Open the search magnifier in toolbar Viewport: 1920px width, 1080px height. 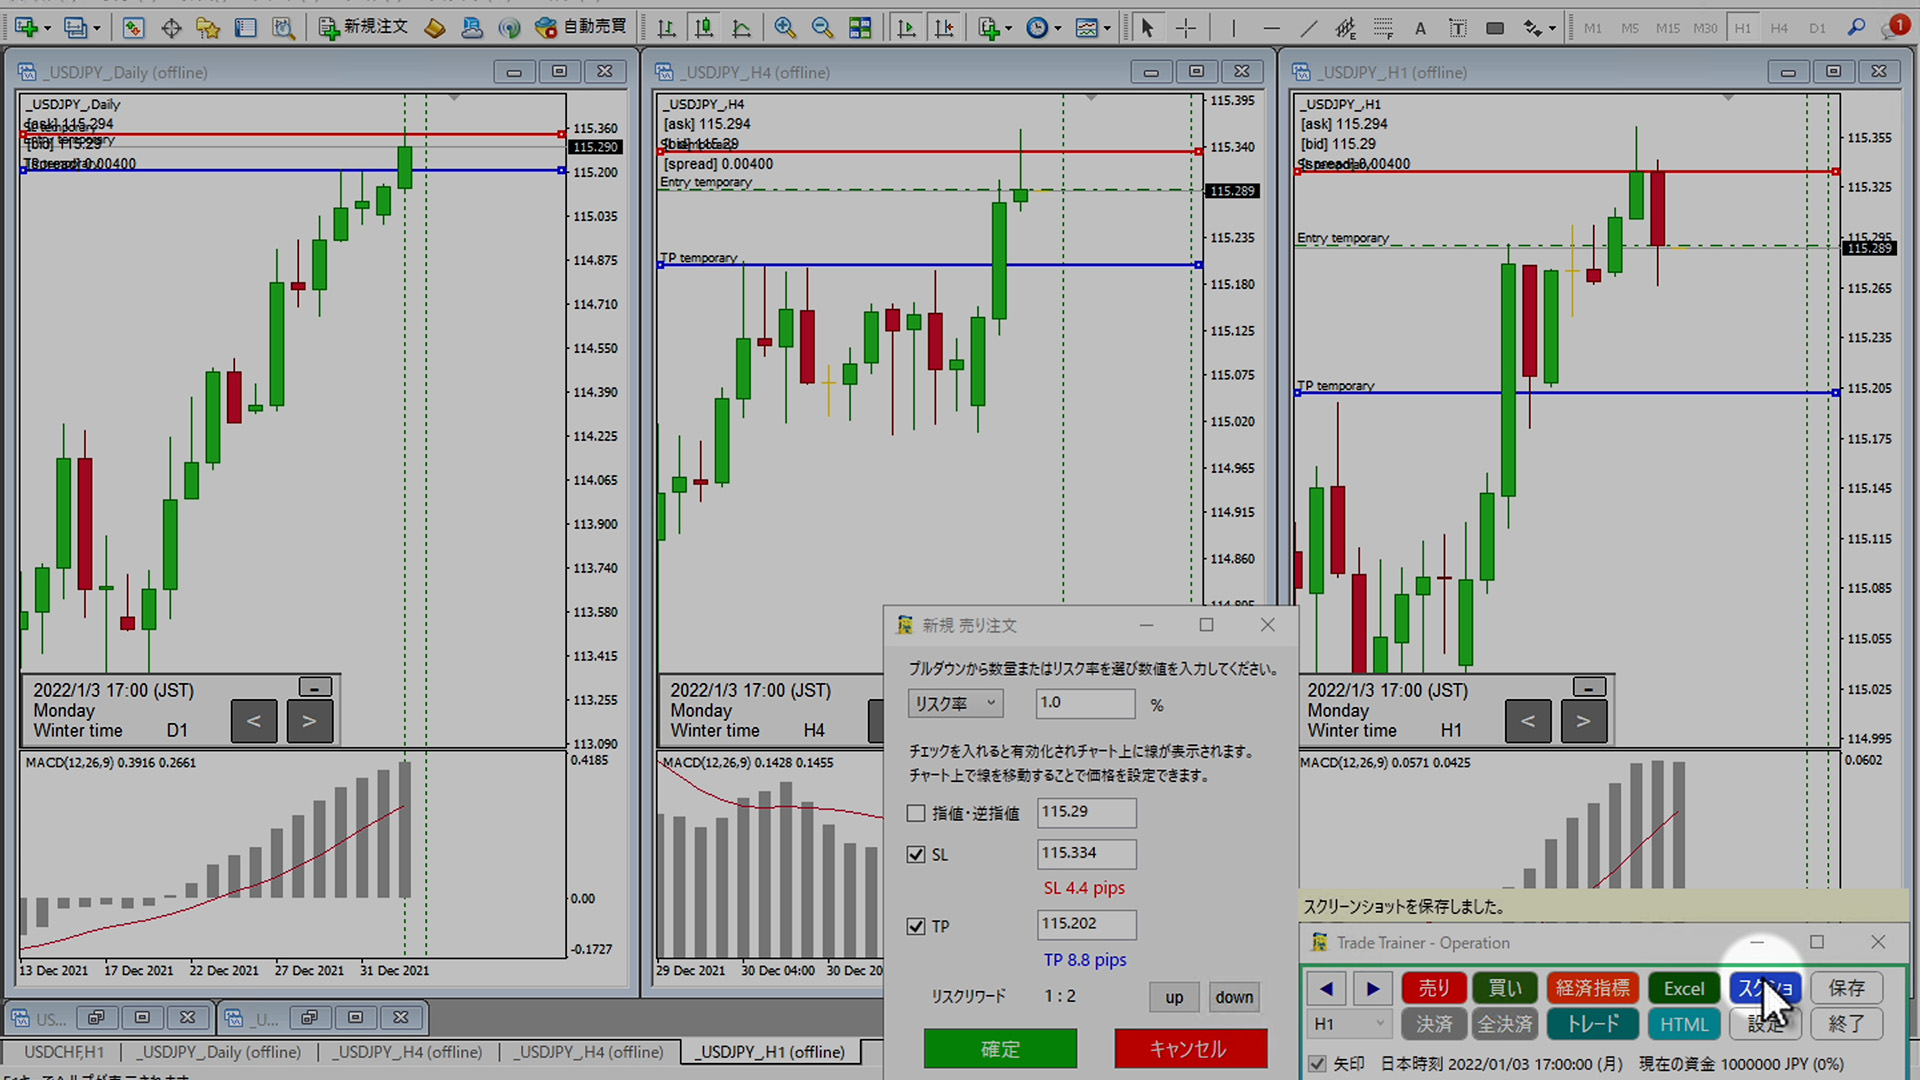point(1856,27)
